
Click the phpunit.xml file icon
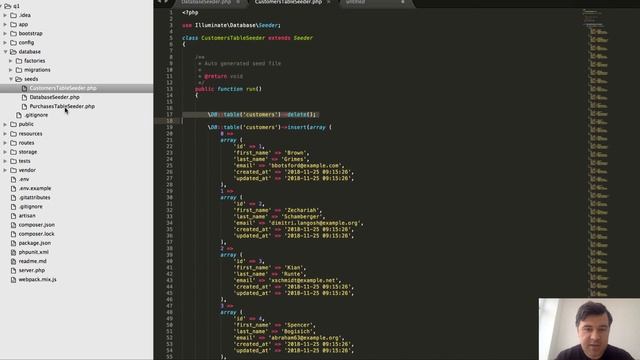click(x=13, y=252)
